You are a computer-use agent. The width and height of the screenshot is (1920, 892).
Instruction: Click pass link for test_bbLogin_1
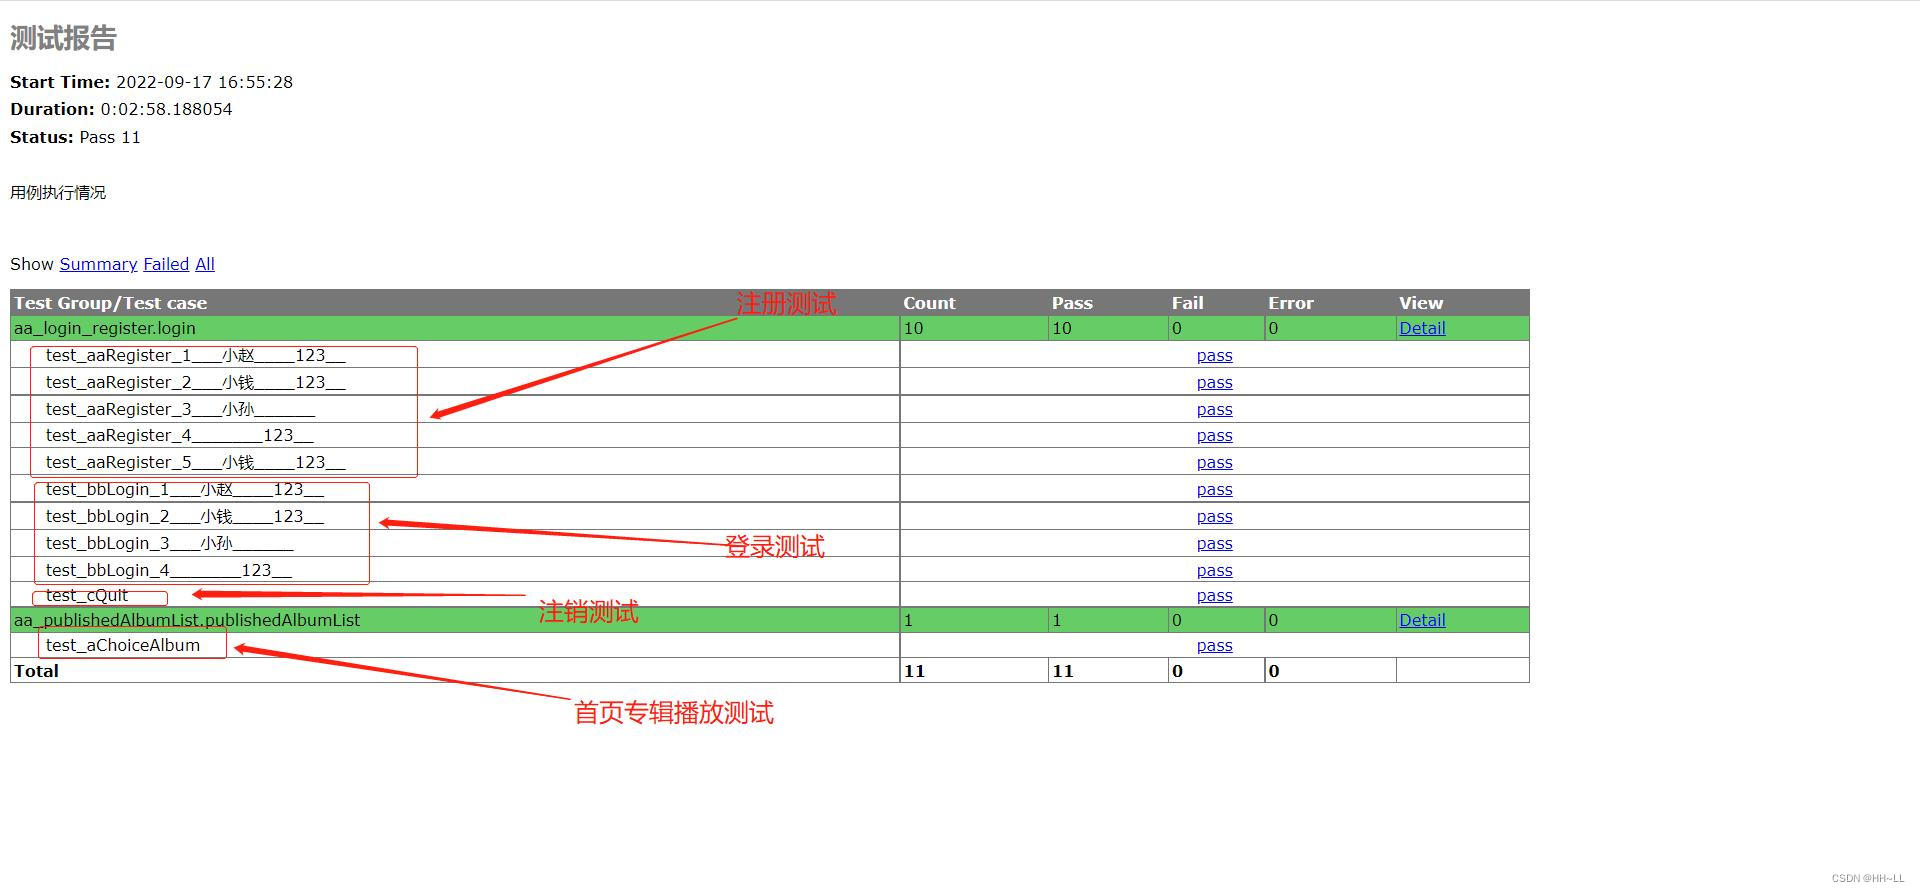[1214, 489]
